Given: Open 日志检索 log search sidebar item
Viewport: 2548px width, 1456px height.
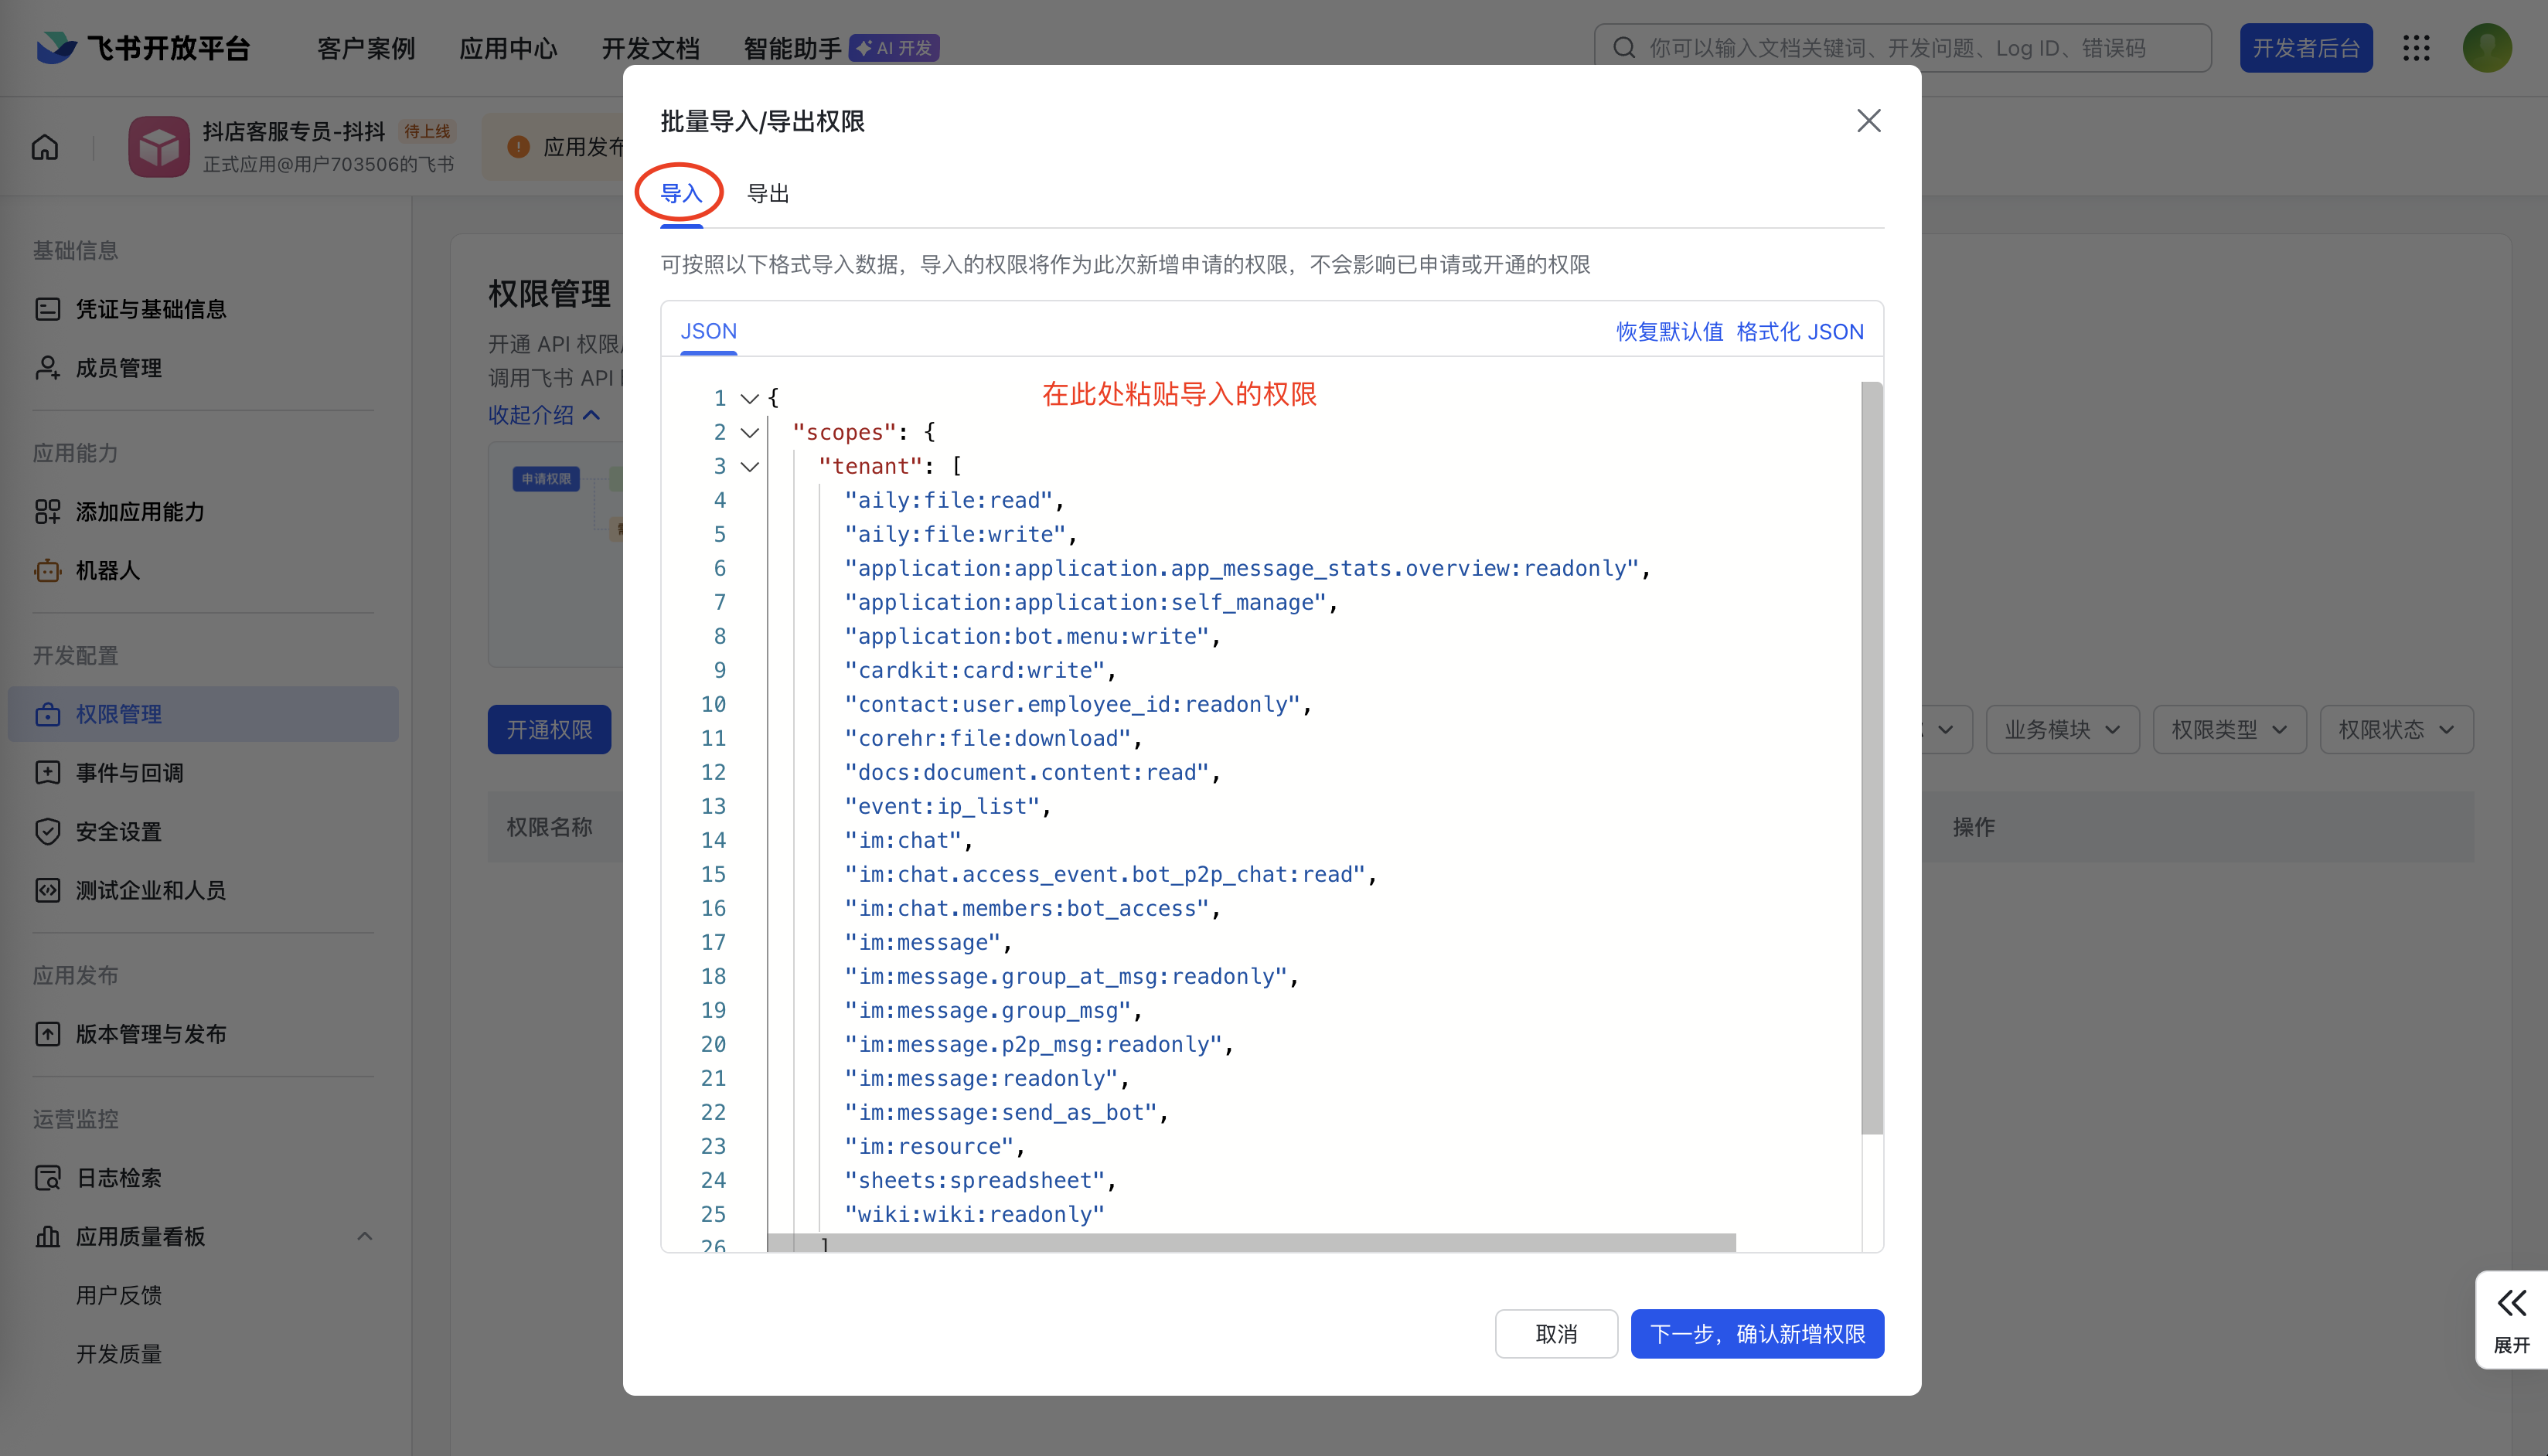Looking at the screenshot, I should coord(118,1177).
